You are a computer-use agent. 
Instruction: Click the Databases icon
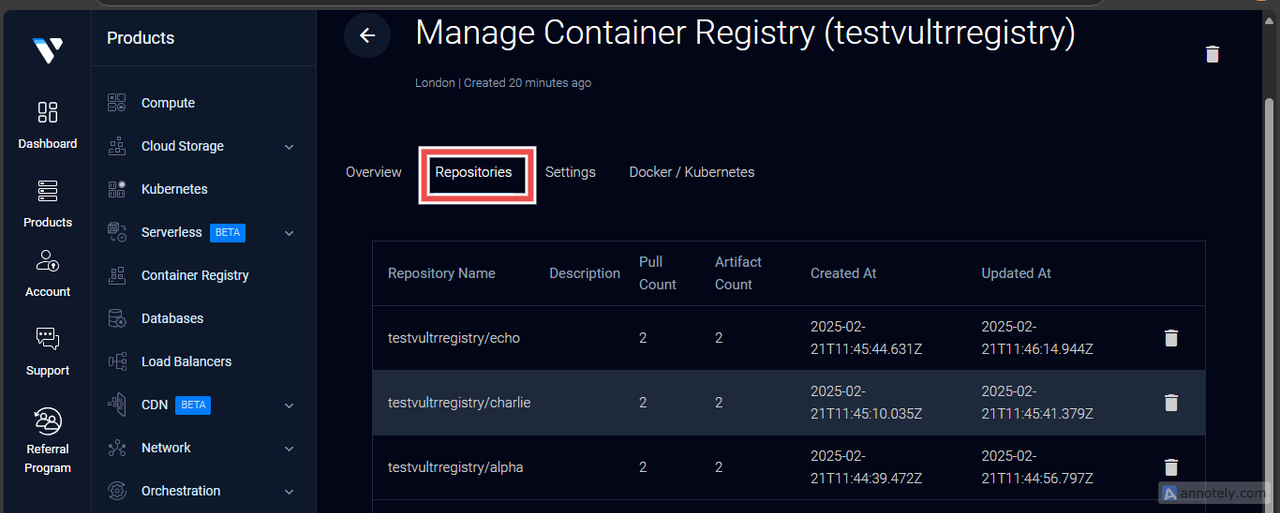point(117,318)
